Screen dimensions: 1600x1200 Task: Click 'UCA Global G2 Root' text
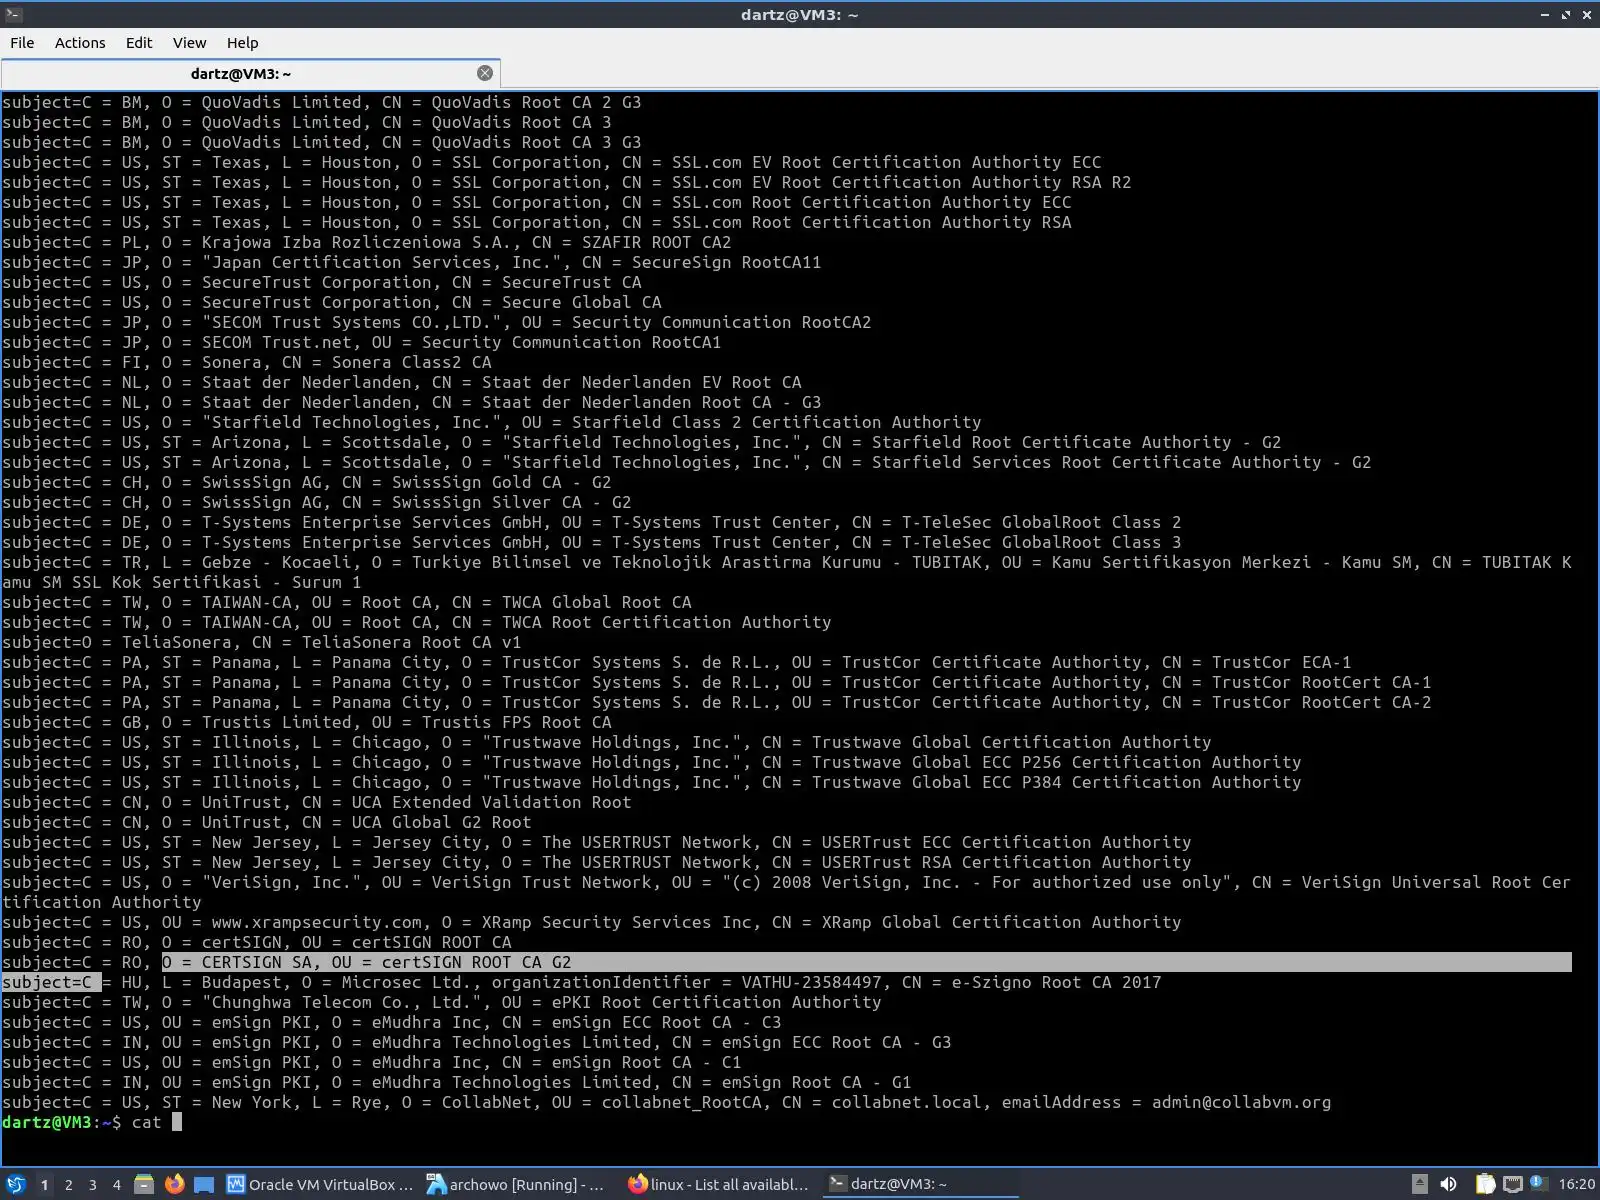click(441, 822)
